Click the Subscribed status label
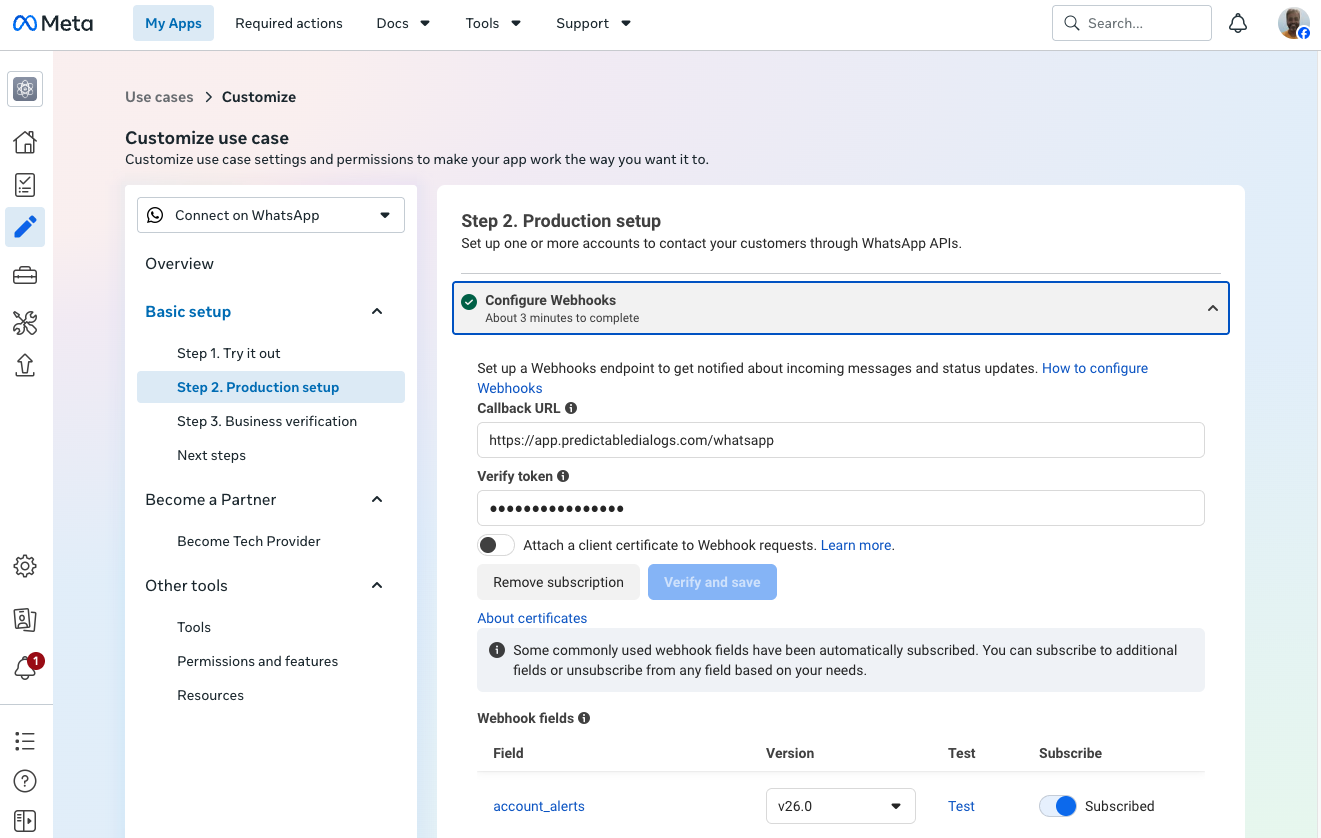 point(1120,806)
